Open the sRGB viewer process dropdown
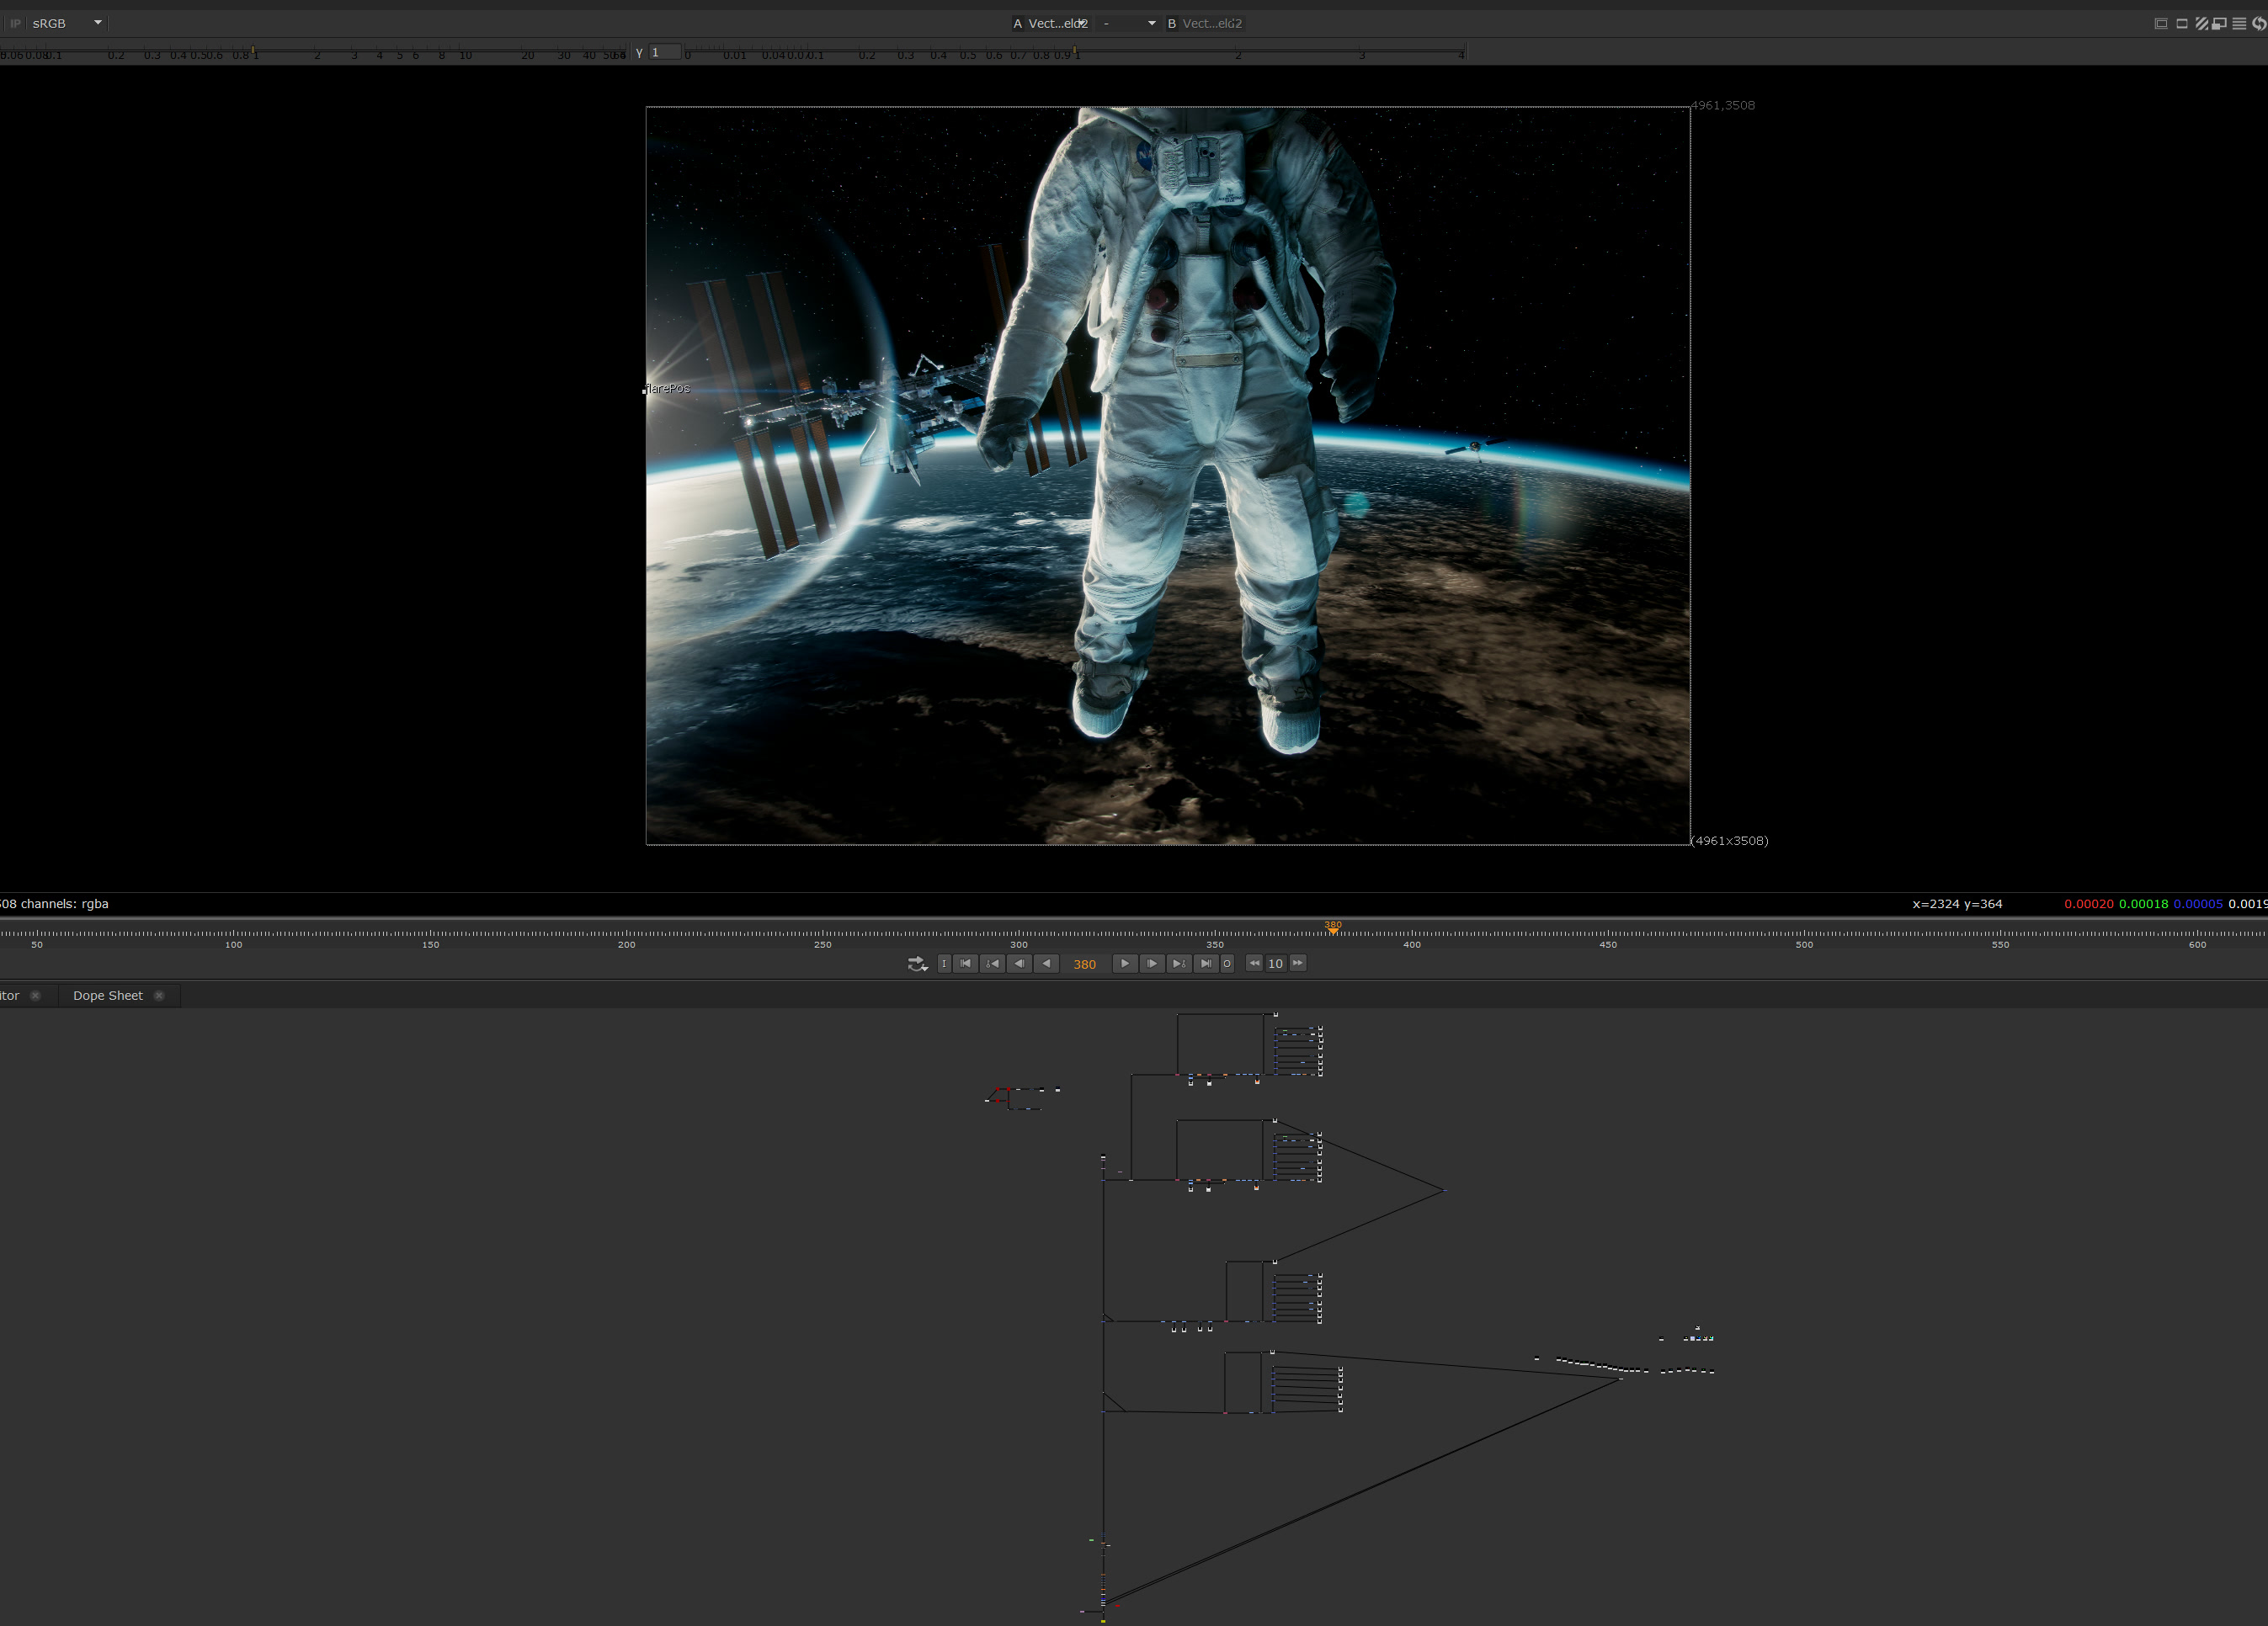This screenshot has width=2268, height=1626. 67,23
